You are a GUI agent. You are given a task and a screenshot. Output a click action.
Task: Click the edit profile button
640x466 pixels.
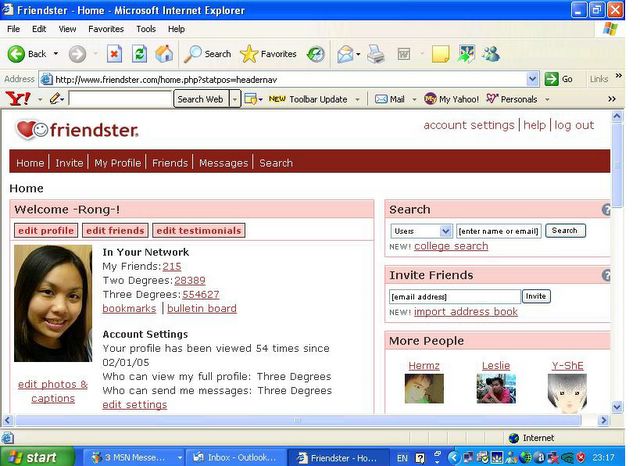[46, 231]
